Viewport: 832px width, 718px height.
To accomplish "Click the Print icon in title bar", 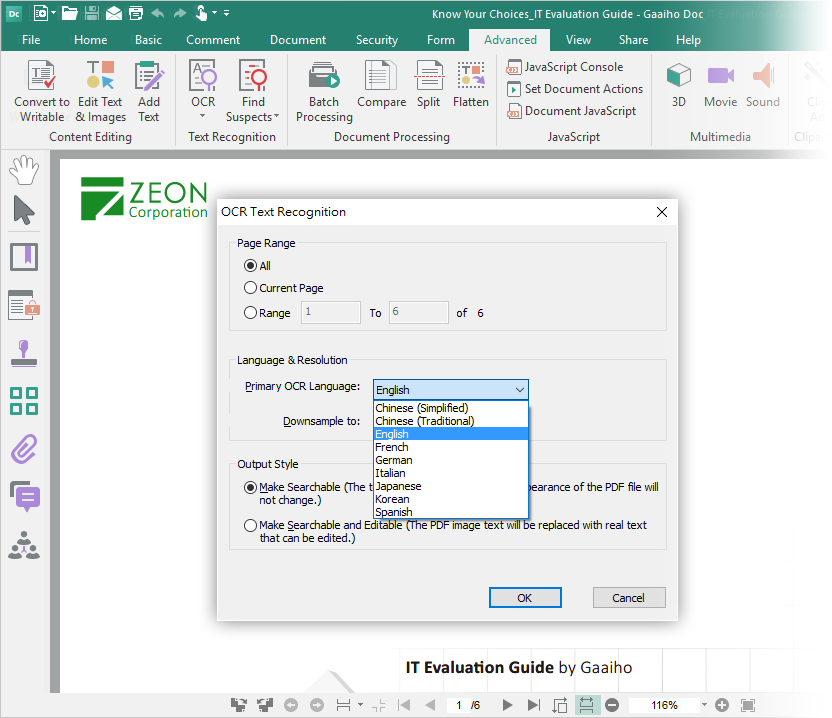I will tap(136, 13).
